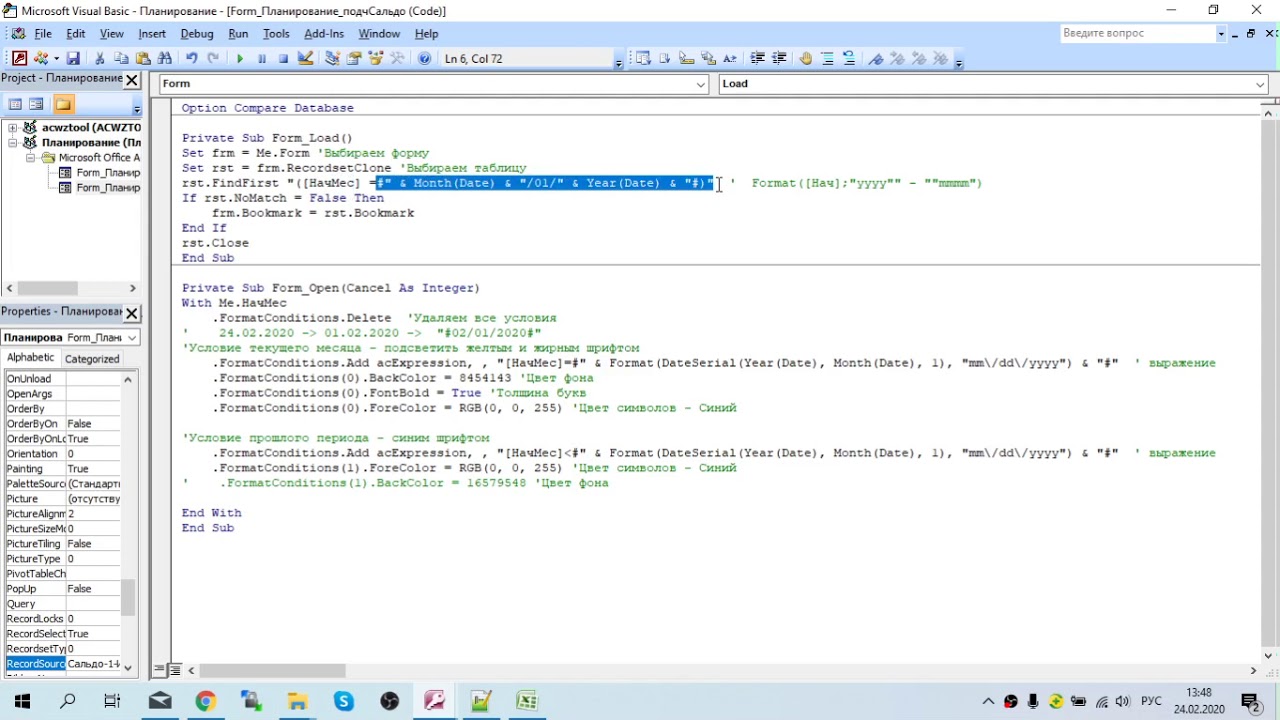Open help search box dropdown arrow
Screen dimensions: 1280x720
point(1221,34)
